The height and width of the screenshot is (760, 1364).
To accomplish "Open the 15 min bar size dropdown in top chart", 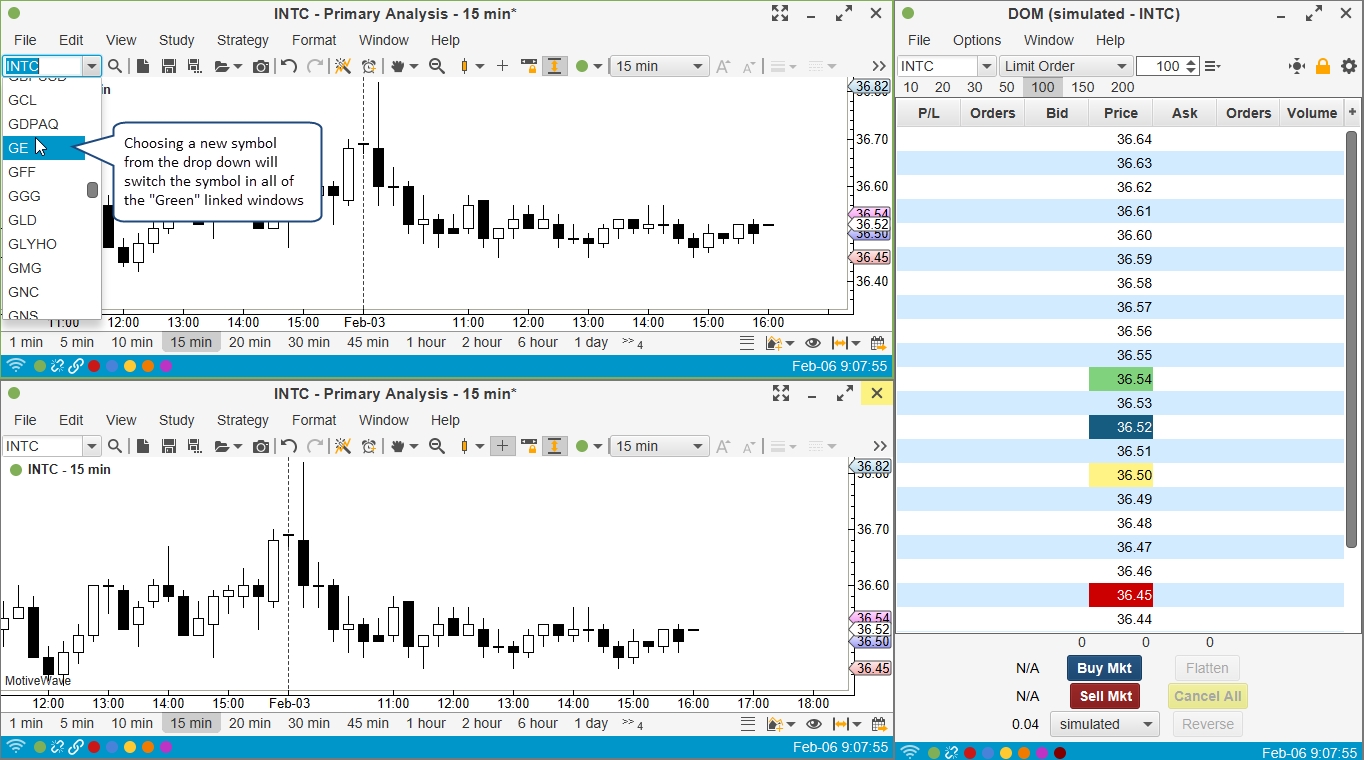I will pyautogui.click(x=660, y=66).
